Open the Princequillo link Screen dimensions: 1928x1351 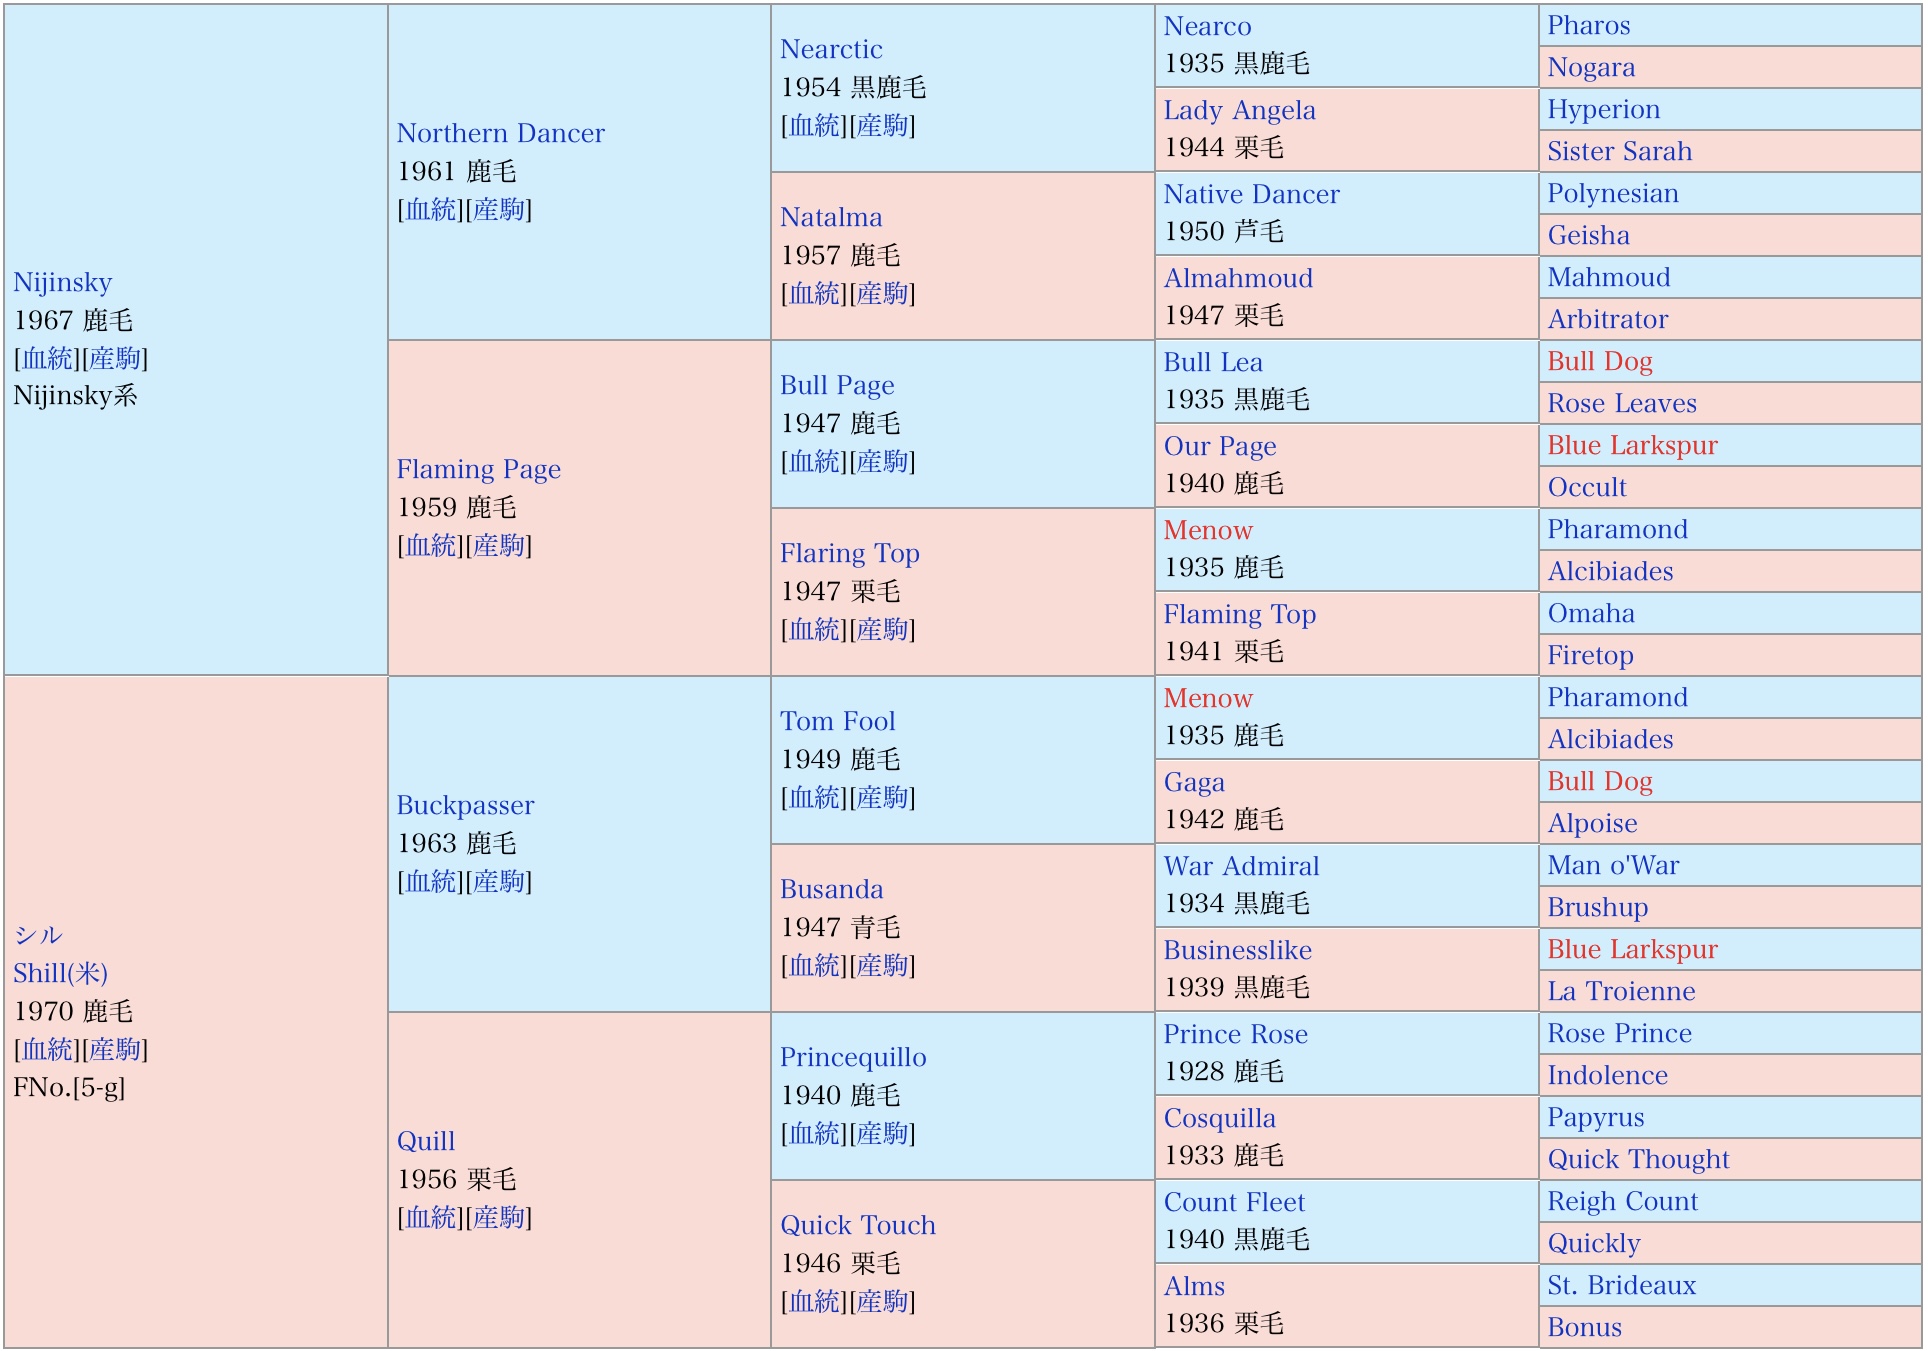(853, 1058)
